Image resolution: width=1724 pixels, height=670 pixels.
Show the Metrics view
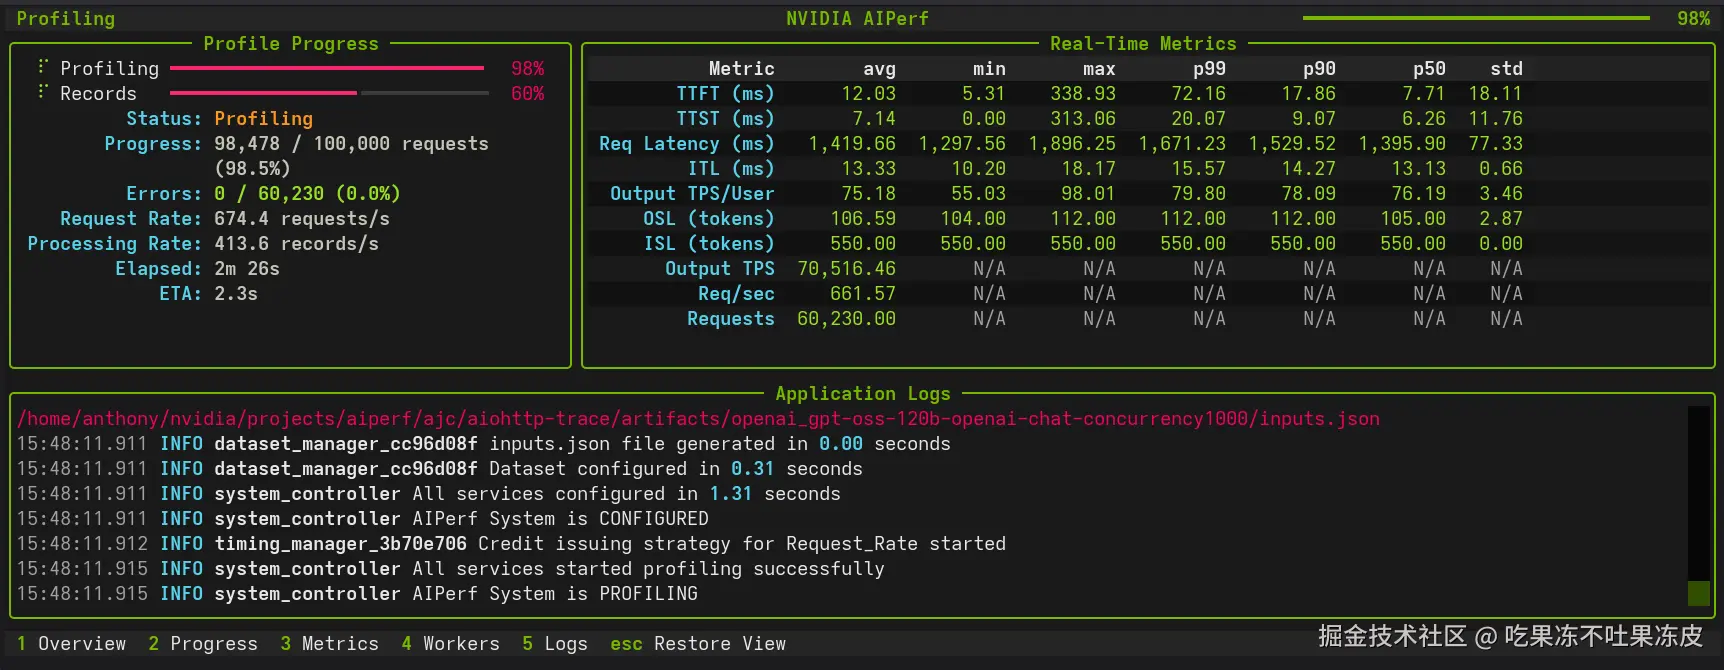[330, 644]
